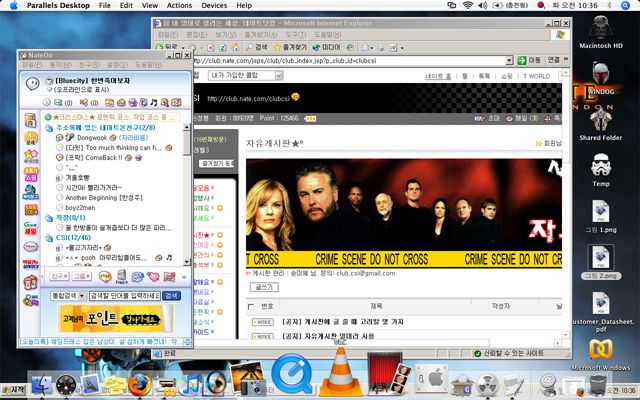
Task: Click the 포인트 banner ad in NateOn
Action: tap(116, 319)
